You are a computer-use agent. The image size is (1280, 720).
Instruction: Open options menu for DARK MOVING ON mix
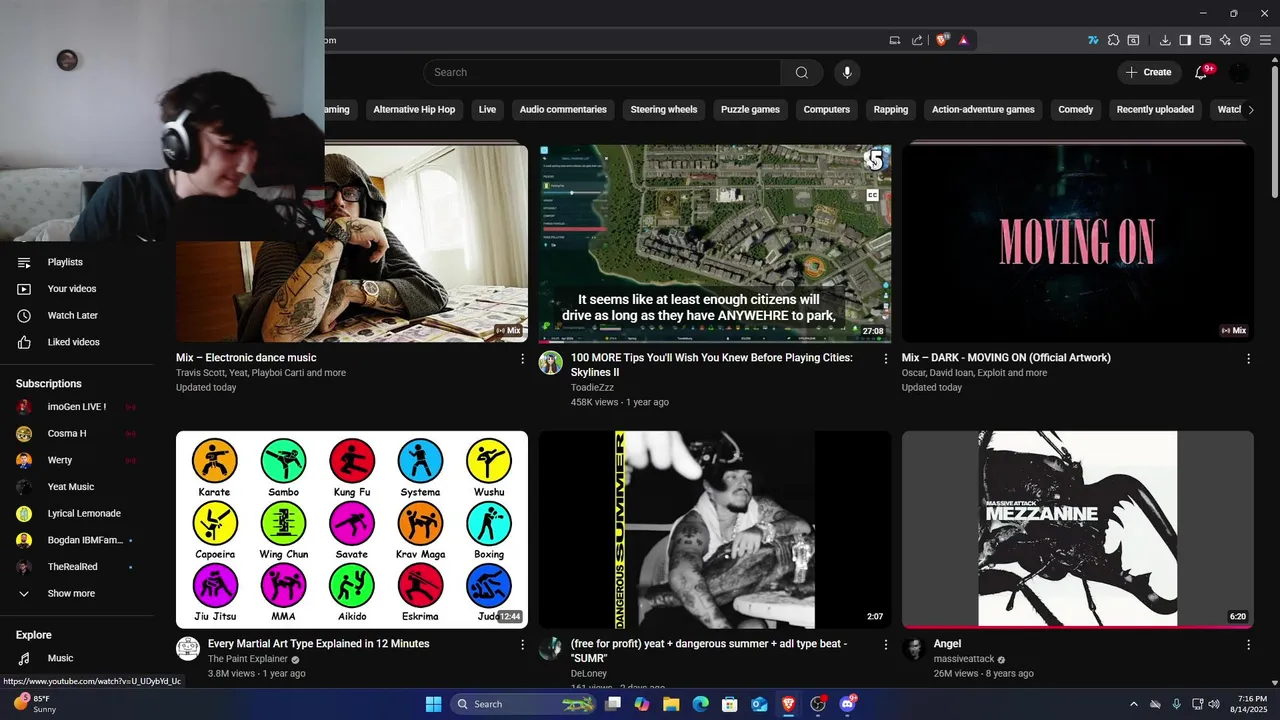coord(1248,358)
